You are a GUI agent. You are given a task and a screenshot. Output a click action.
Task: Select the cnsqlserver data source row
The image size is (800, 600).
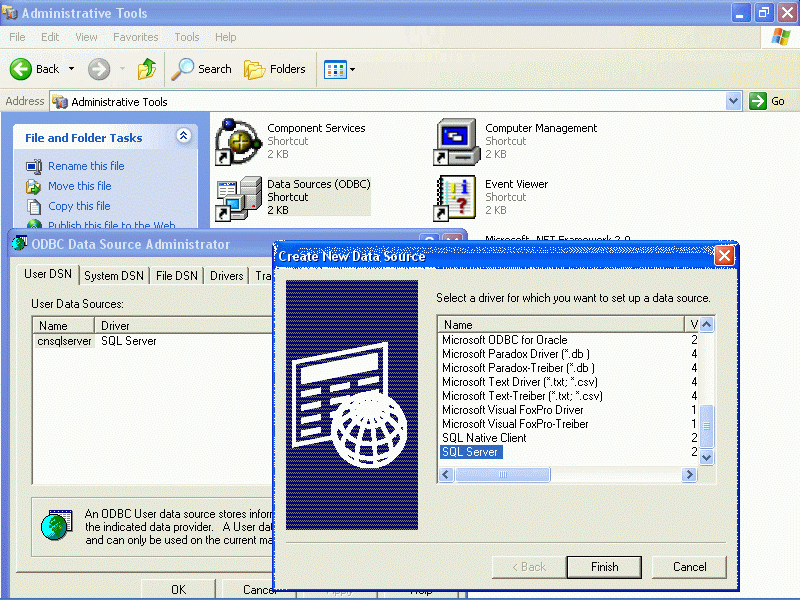(x=64, y=341)
